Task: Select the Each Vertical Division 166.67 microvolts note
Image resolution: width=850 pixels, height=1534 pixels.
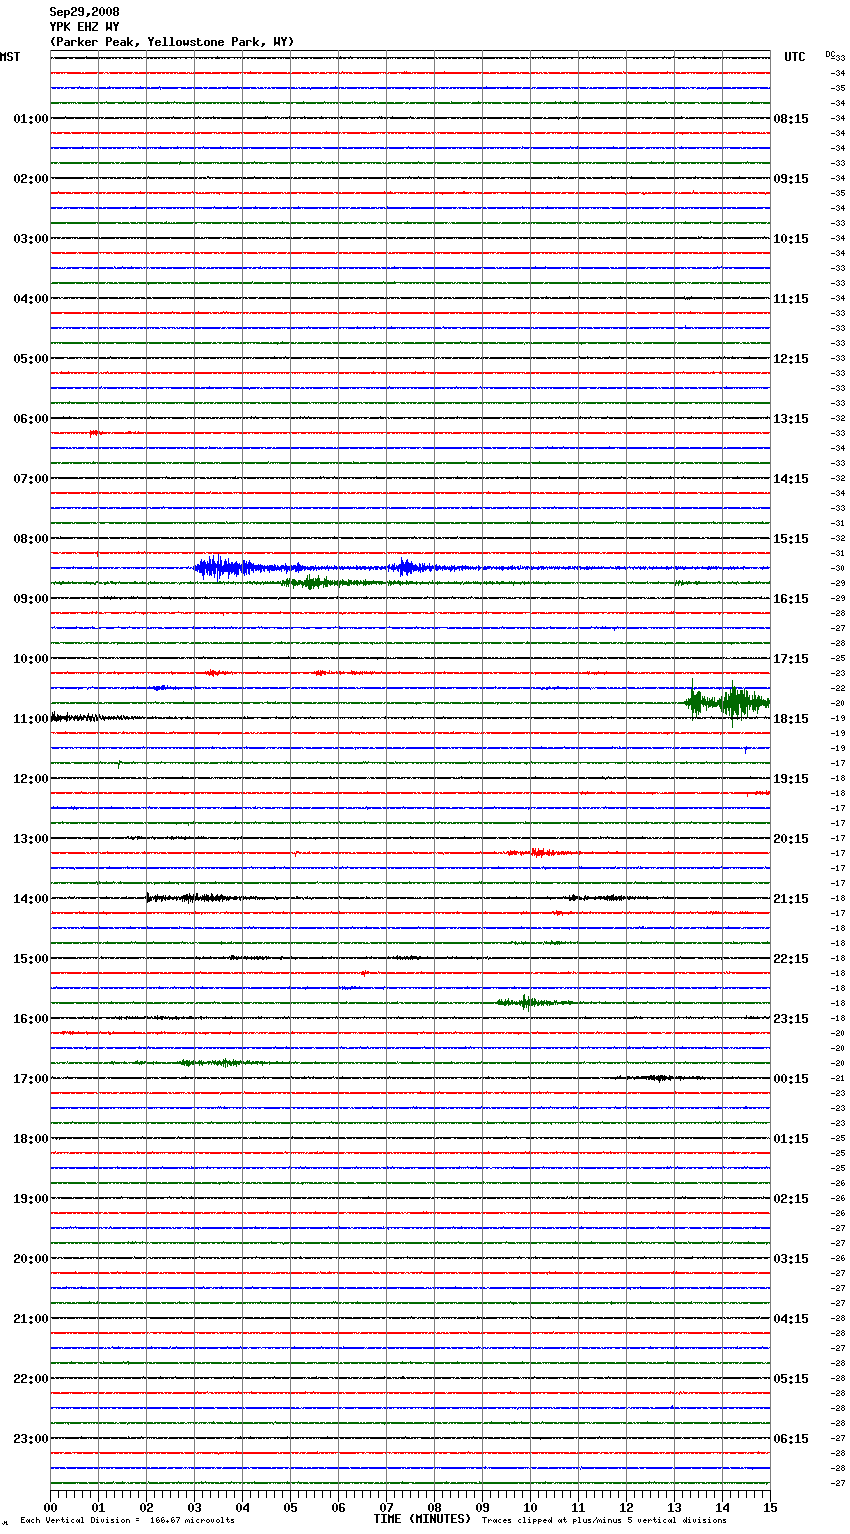Action: tap(127, 1521)
